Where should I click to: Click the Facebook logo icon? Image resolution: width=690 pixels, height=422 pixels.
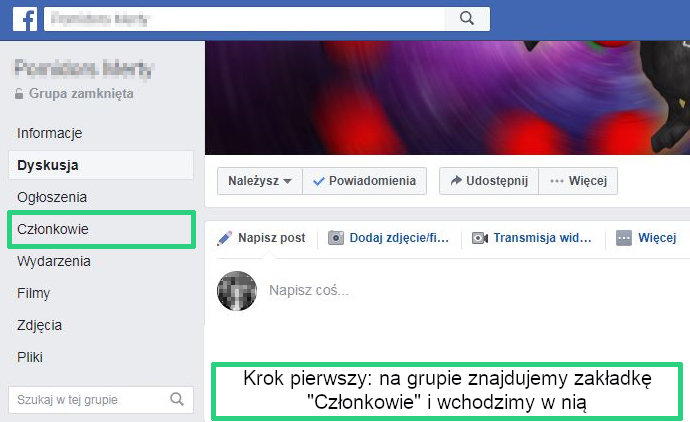(25, 19)
